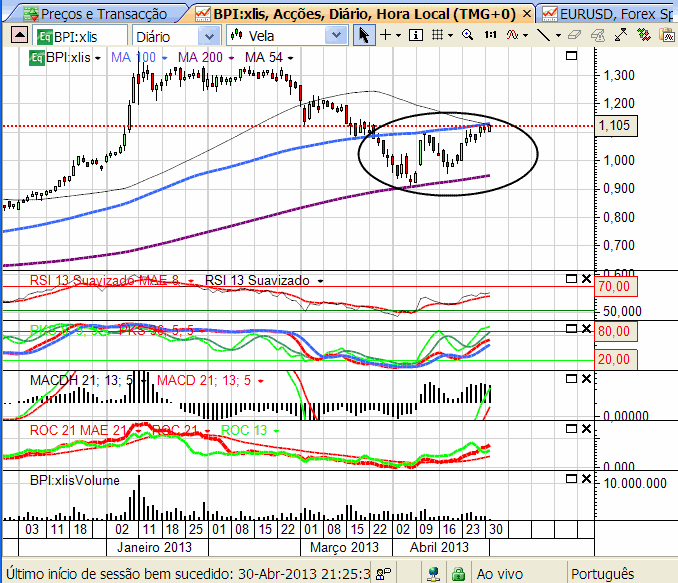
Task: Open the MACD 21; 13; 5 dropdown arrow
Action: click(261, 381)
